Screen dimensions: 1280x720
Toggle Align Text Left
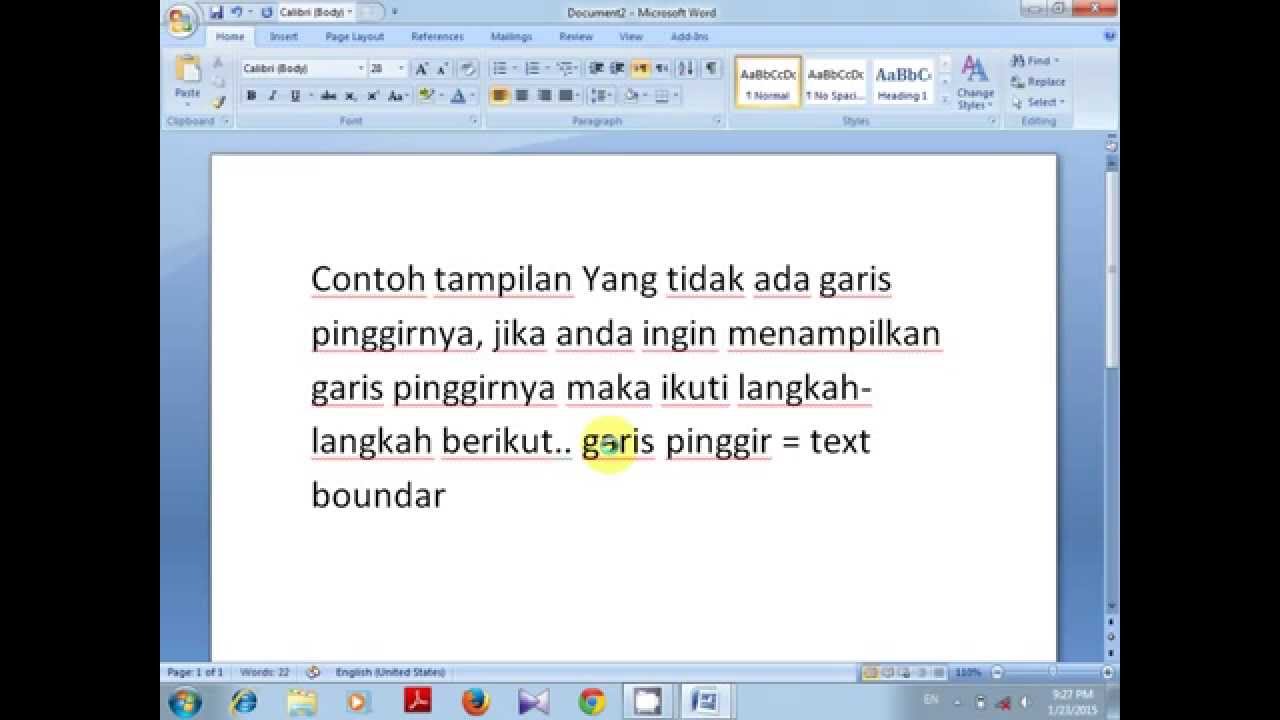[x=499, y=96]
